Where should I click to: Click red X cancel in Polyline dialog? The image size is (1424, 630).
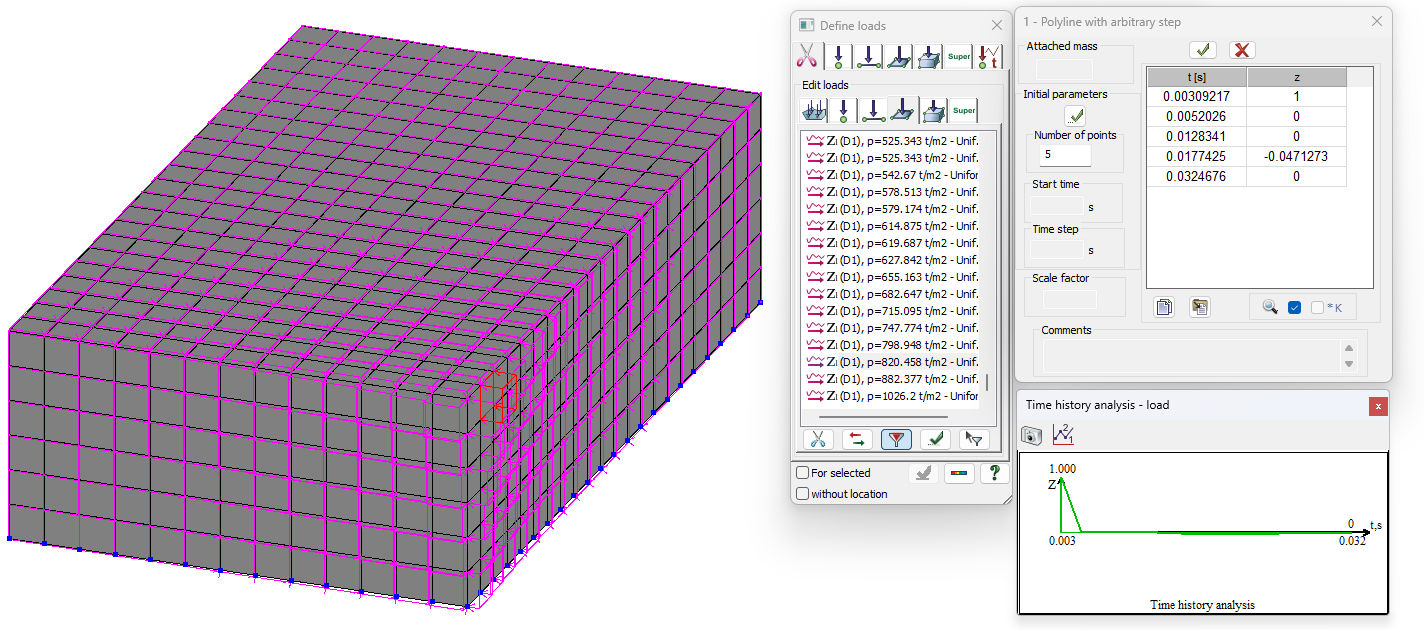point(1242,49)
